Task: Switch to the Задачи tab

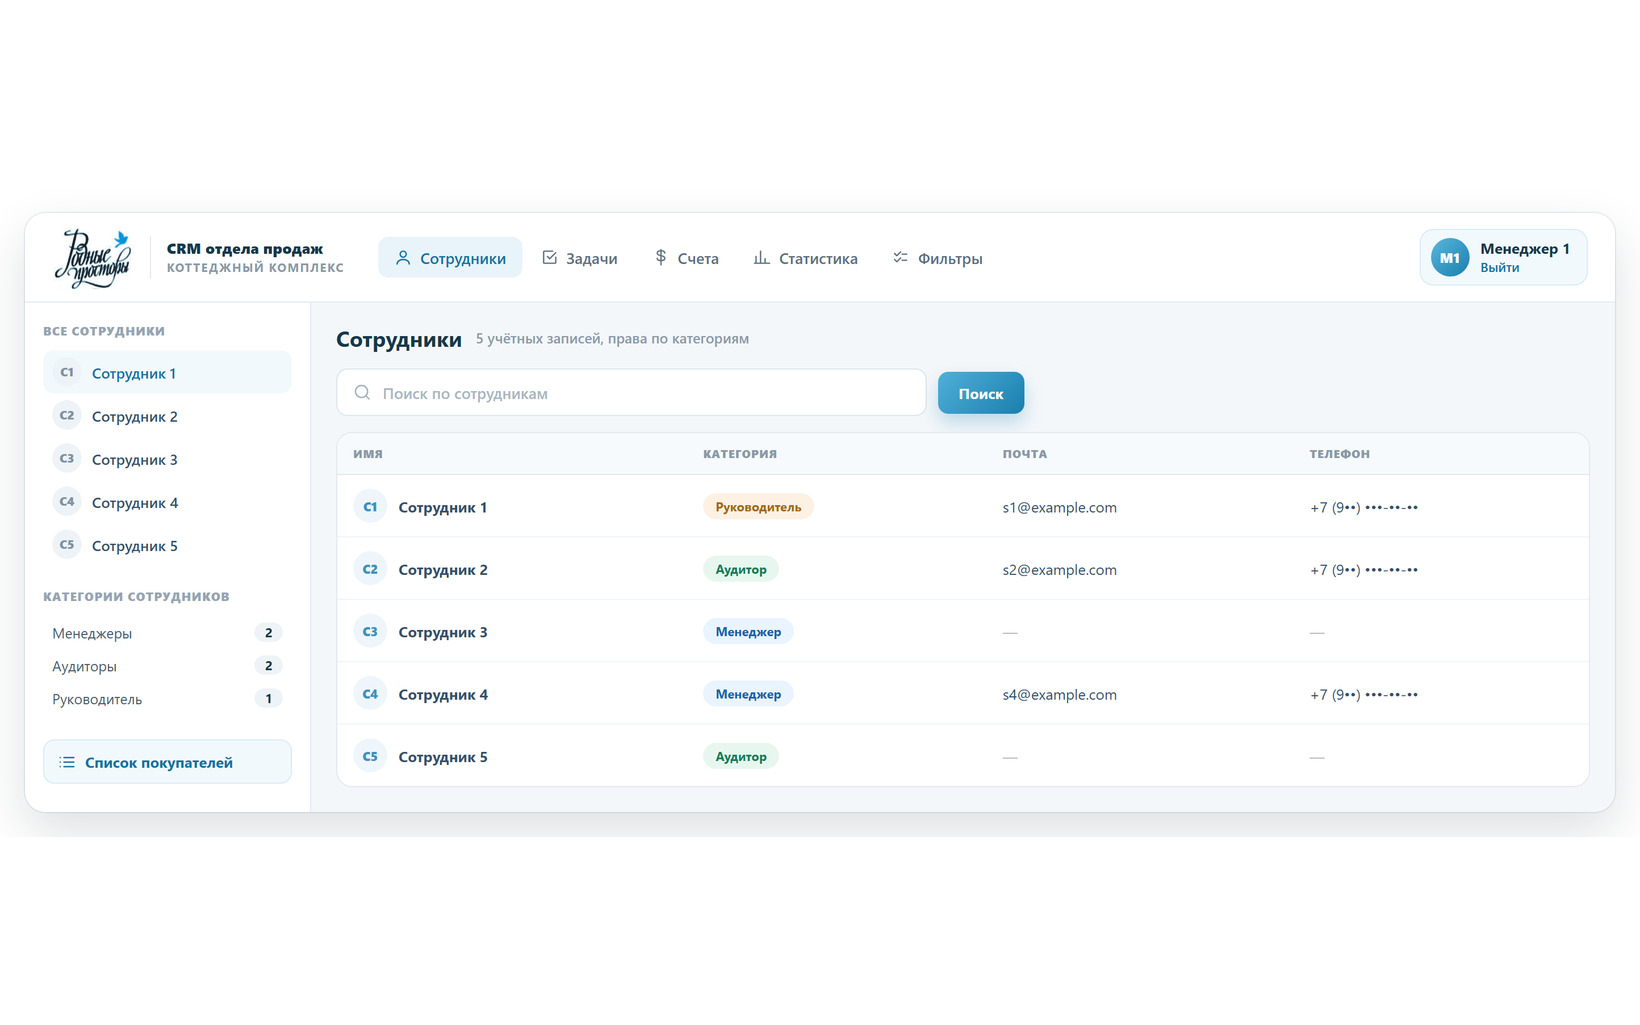Action: [x=579, y=258]
